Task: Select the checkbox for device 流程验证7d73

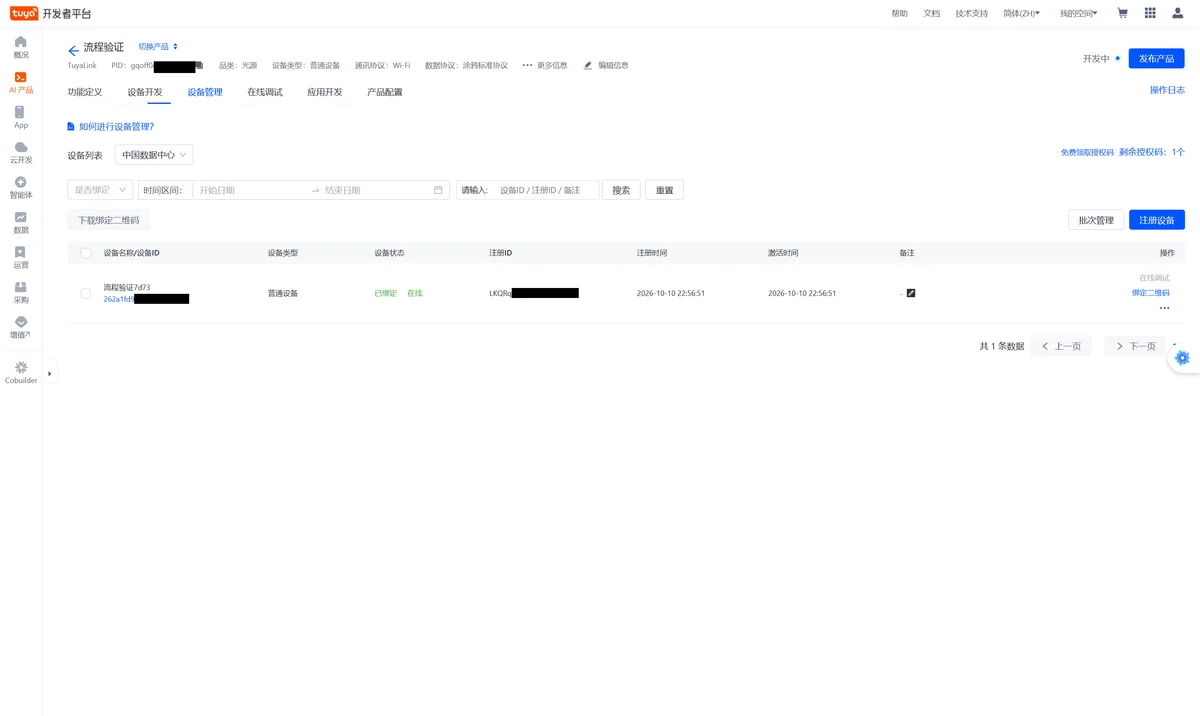Action: coord(86,293)
